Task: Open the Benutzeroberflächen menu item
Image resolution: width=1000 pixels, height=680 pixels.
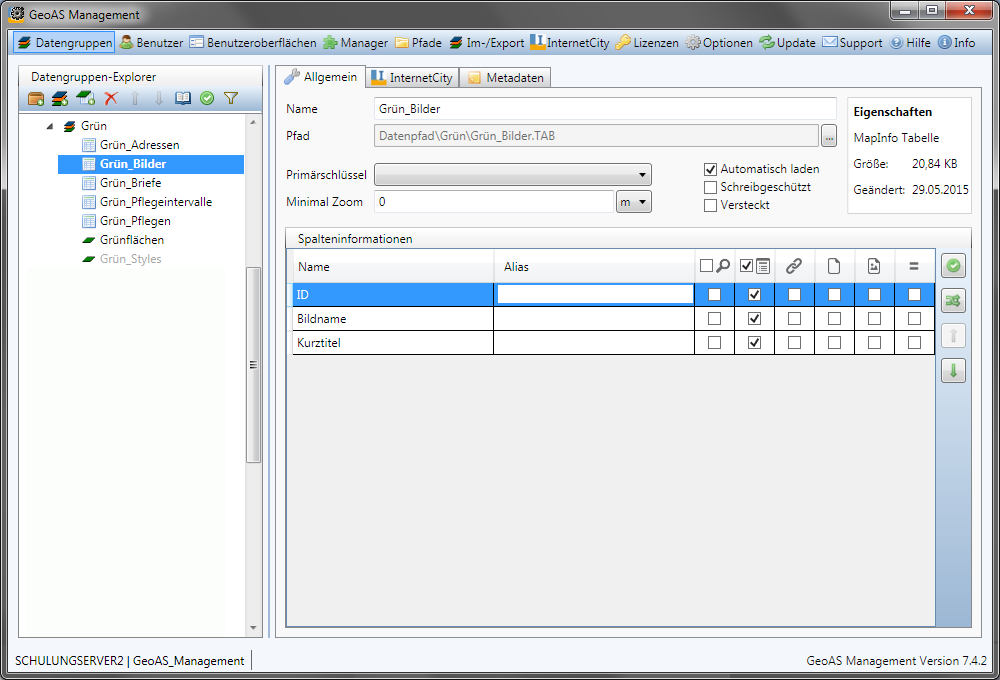Action: [x=252, y=43]
